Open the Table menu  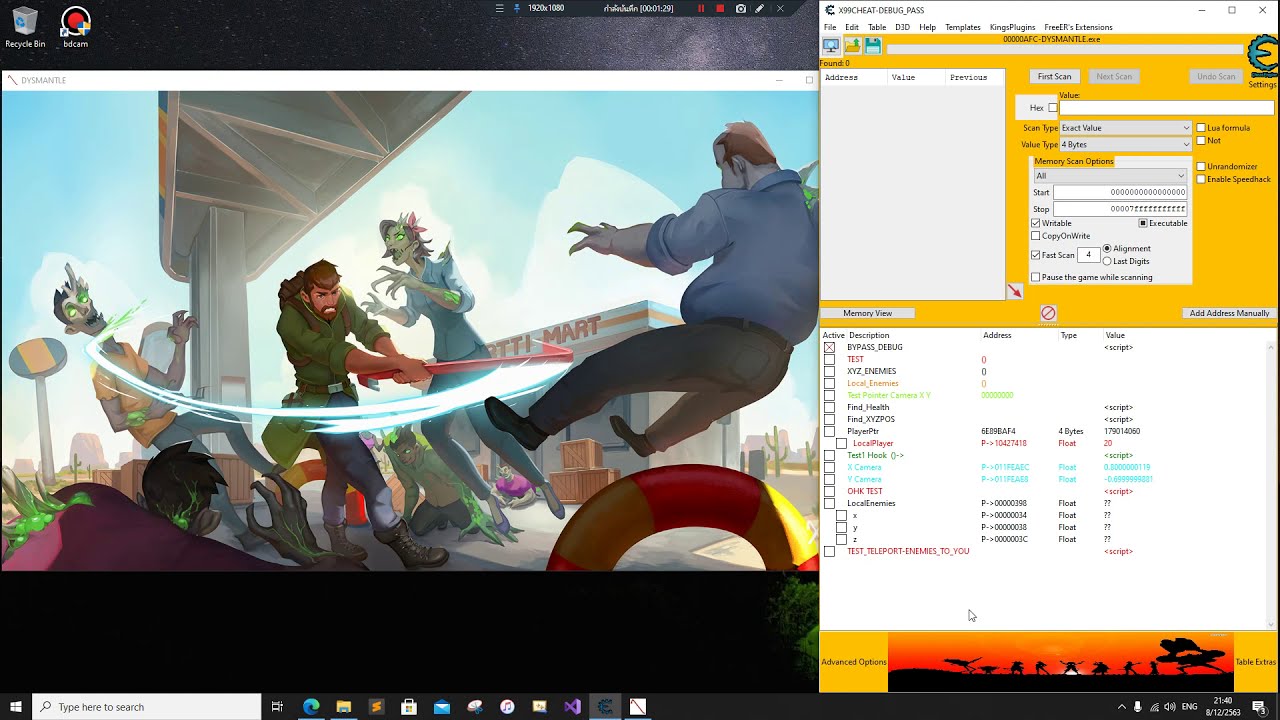pyautogui.click(x=877, y=27)
